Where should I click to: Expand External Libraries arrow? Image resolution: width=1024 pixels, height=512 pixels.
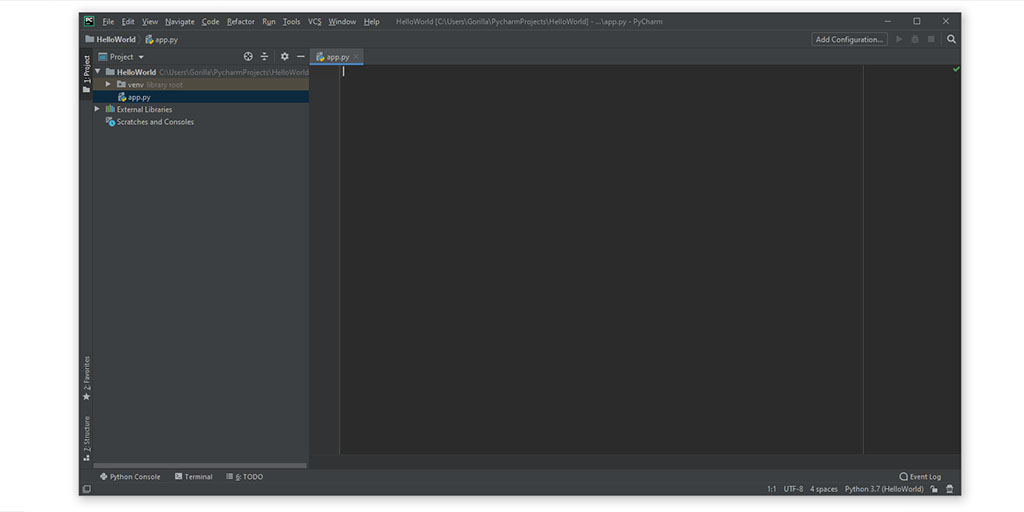click(x=97, y=109)
